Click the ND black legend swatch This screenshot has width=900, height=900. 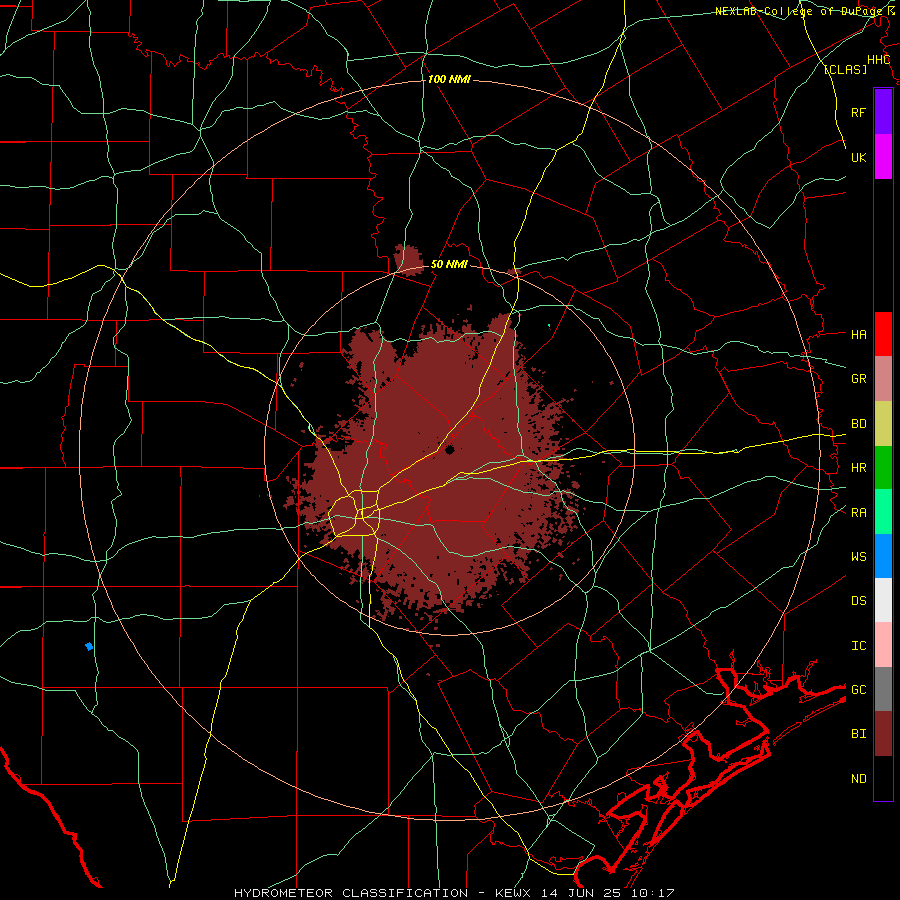click(x=883, y=778)
